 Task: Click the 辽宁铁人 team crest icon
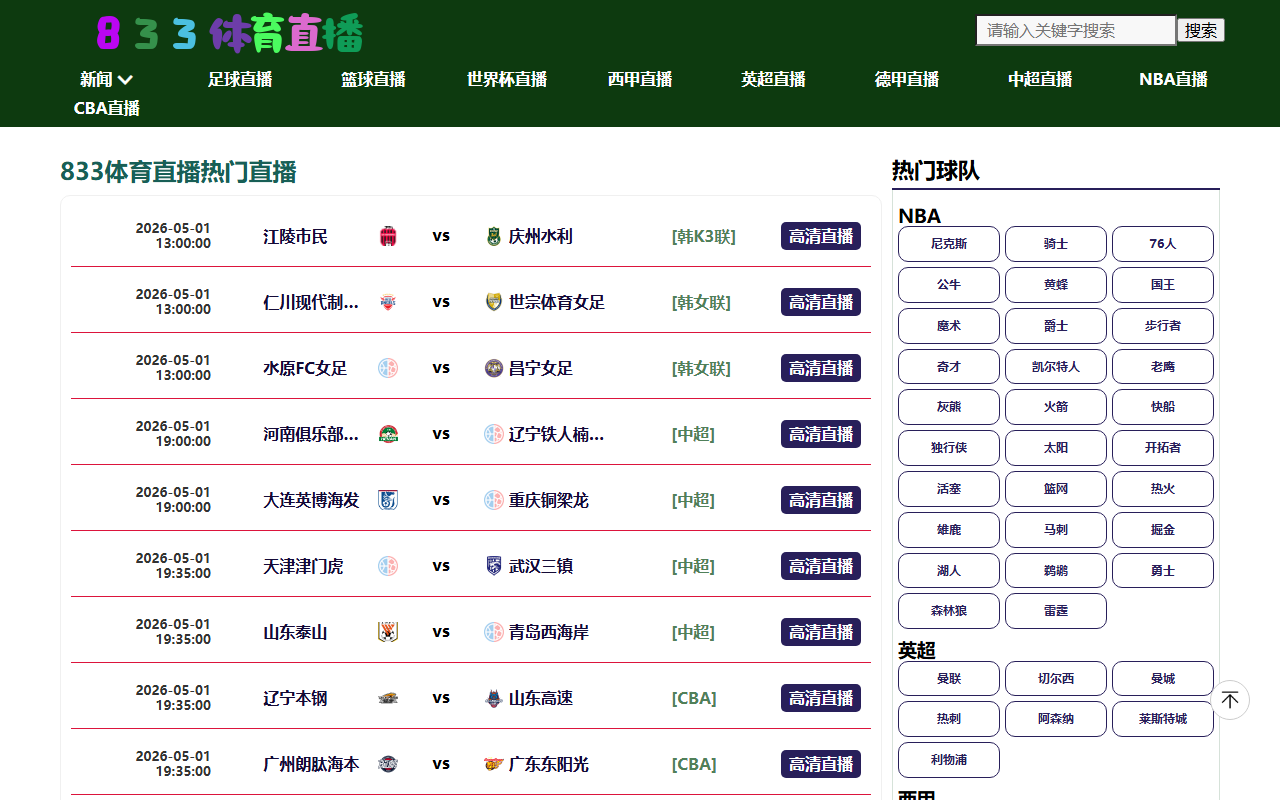point(493,434)
